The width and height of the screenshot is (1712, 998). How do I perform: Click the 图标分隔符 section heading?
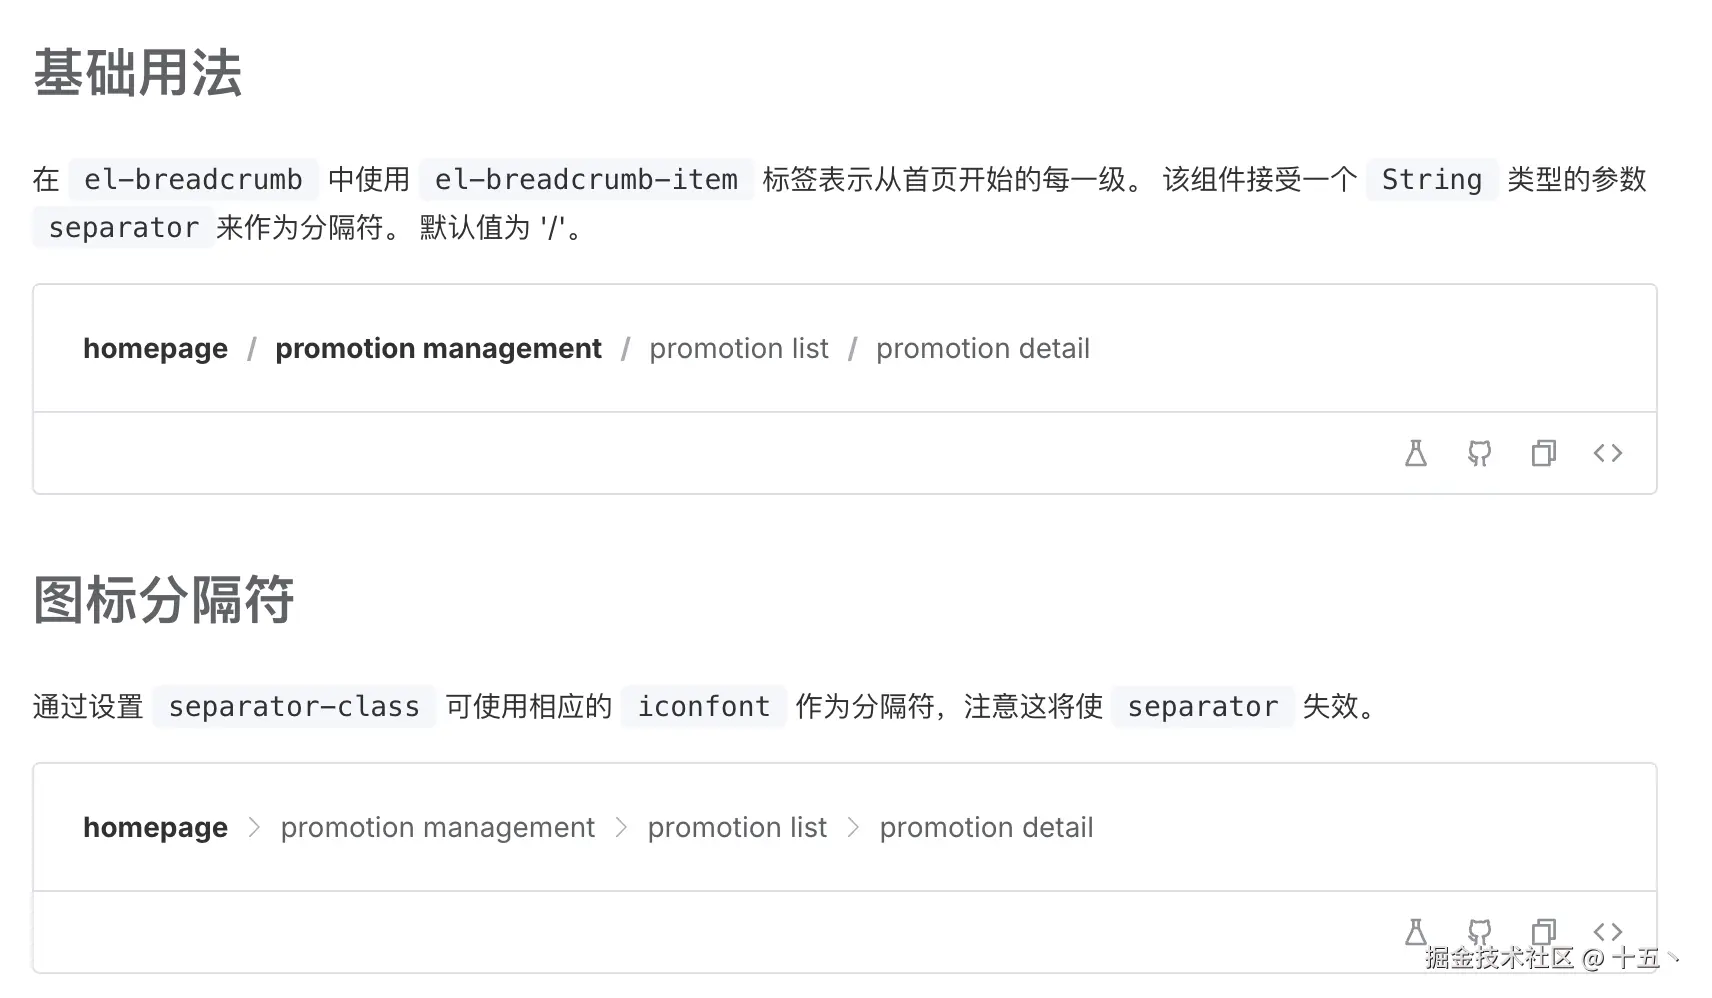[x=164, y=600]
